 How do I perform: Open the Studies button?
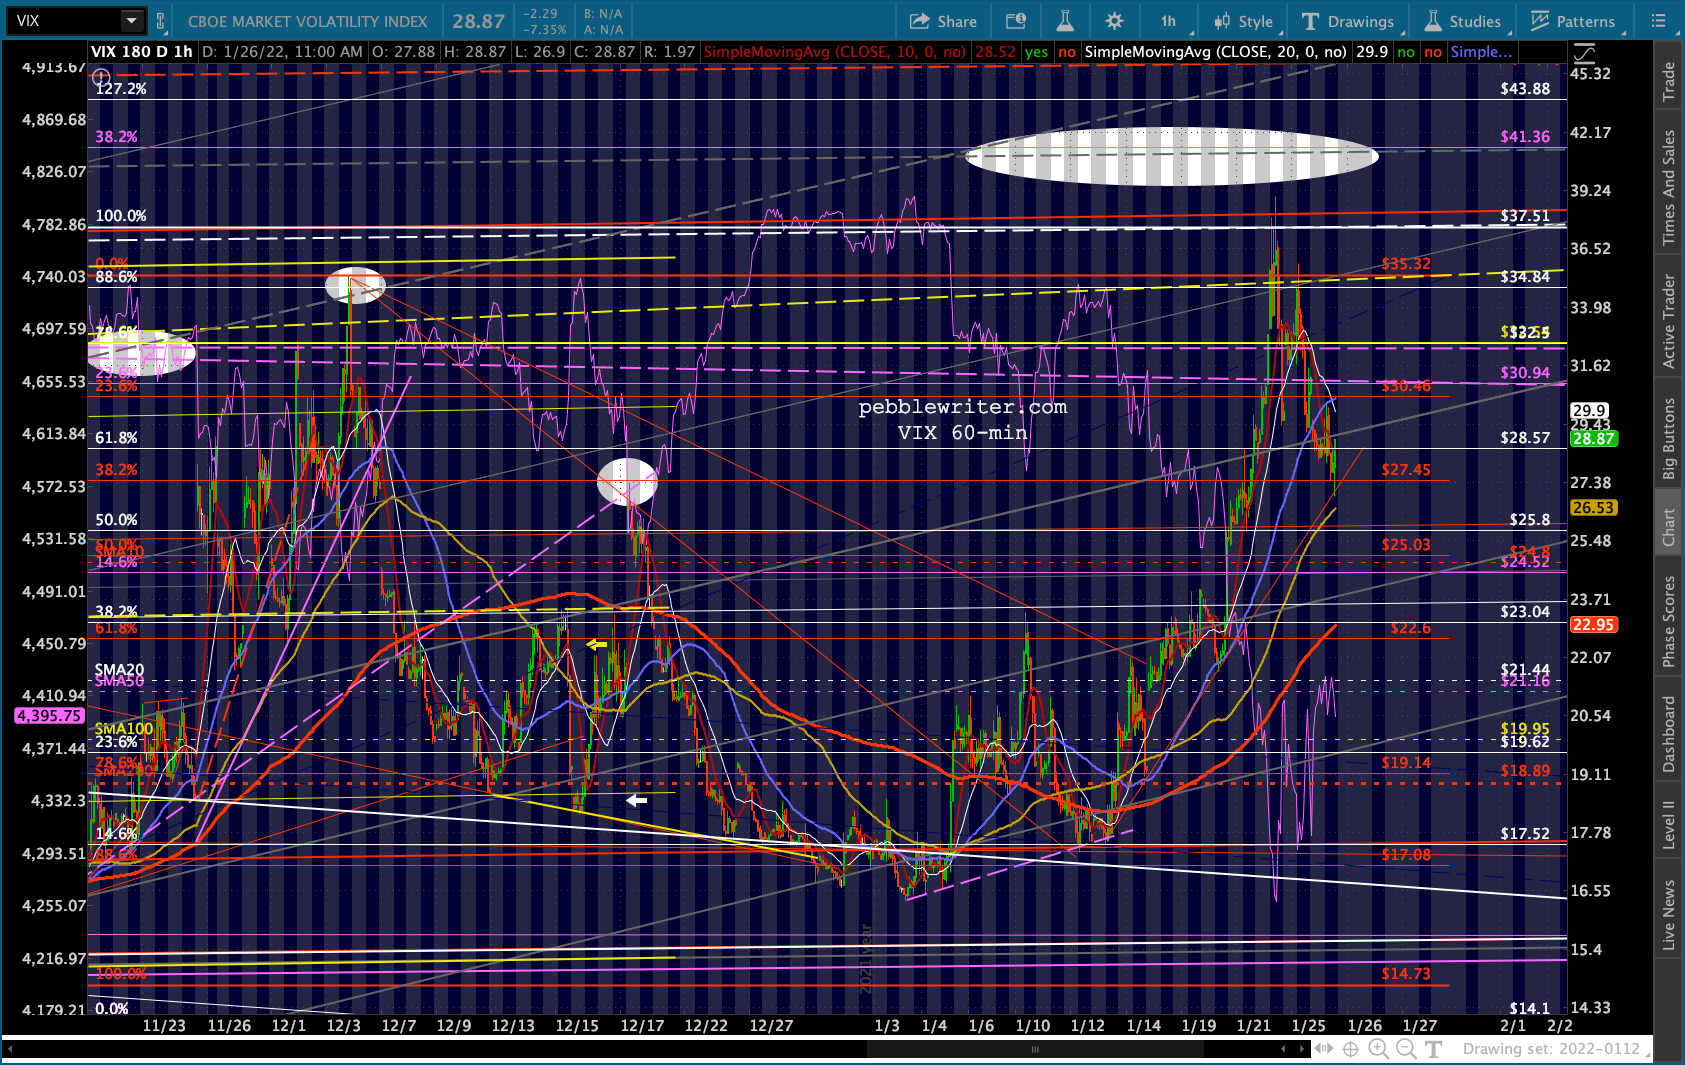pos(1463,21)
